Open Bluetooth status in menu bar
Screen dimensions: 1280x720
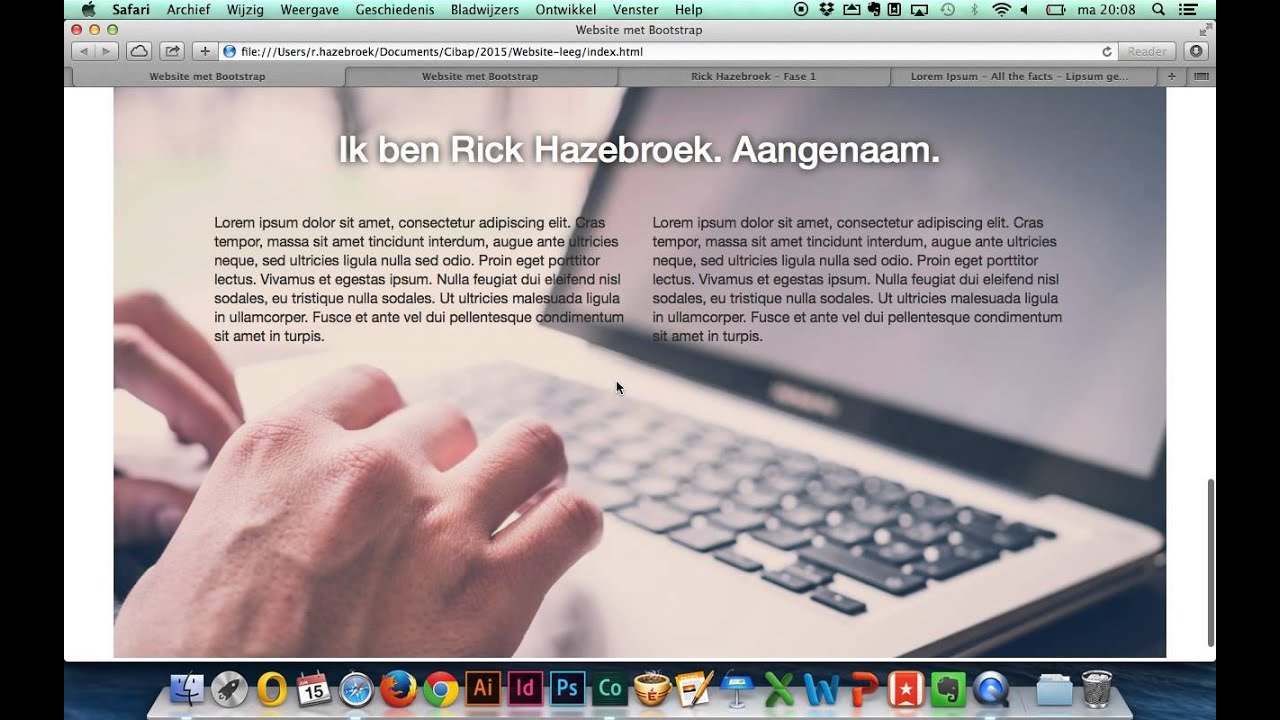[974, 9]
